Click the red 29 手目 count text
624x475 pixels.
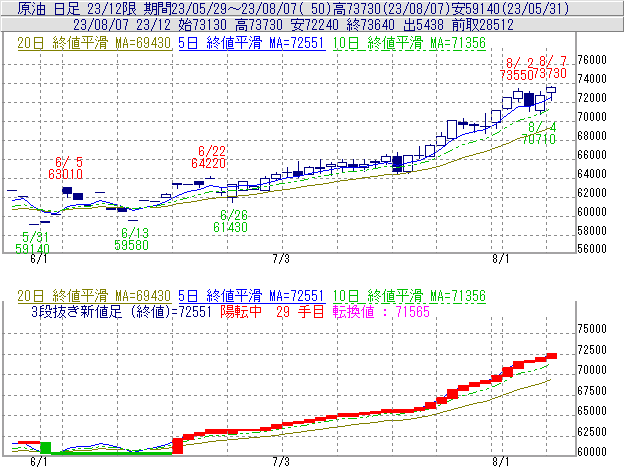(300, 311)
